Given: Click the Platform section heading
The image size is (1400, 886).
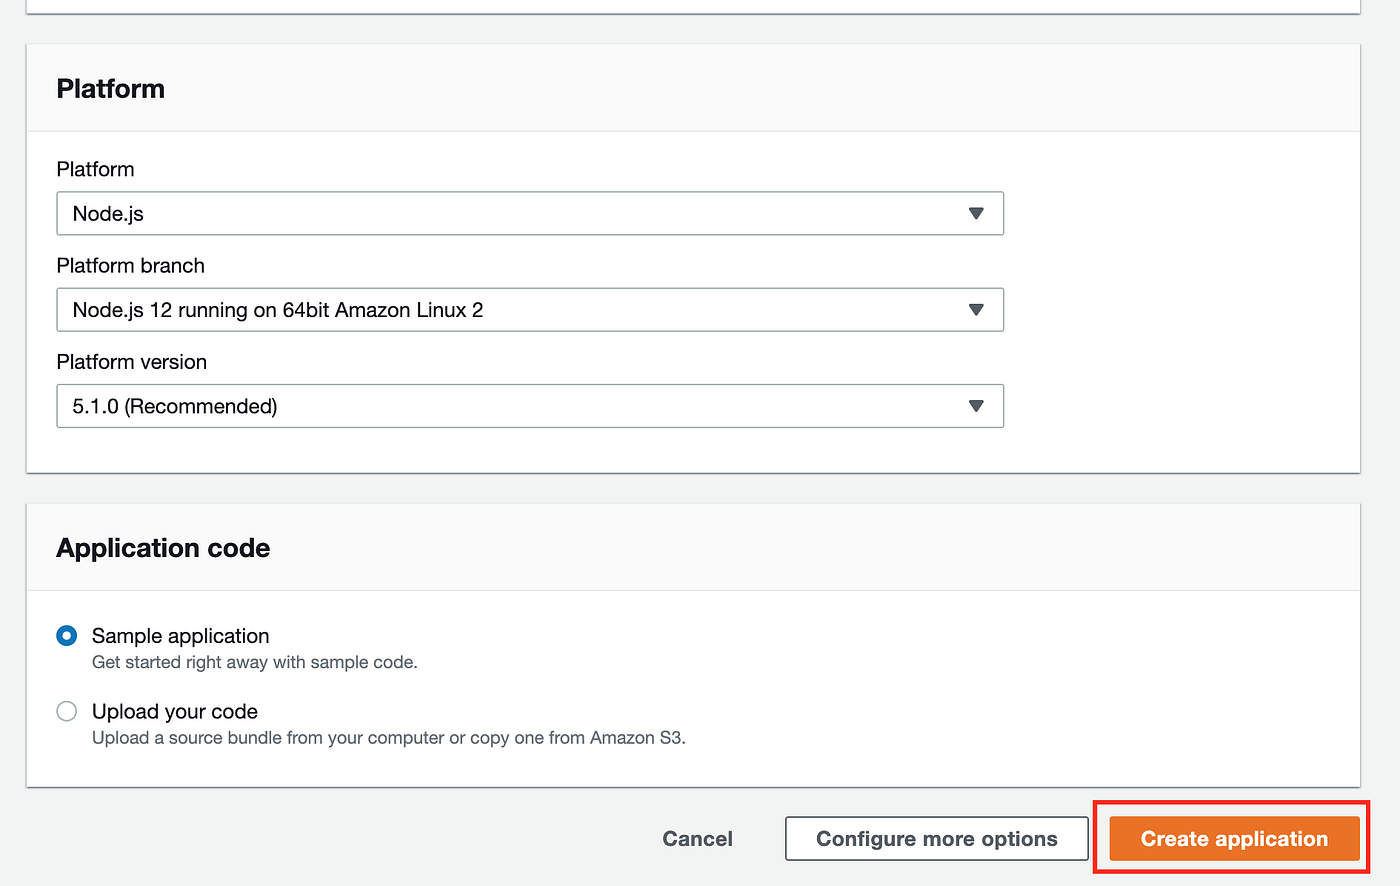Looking at the screenshot, I should click(x=110, y=88).
